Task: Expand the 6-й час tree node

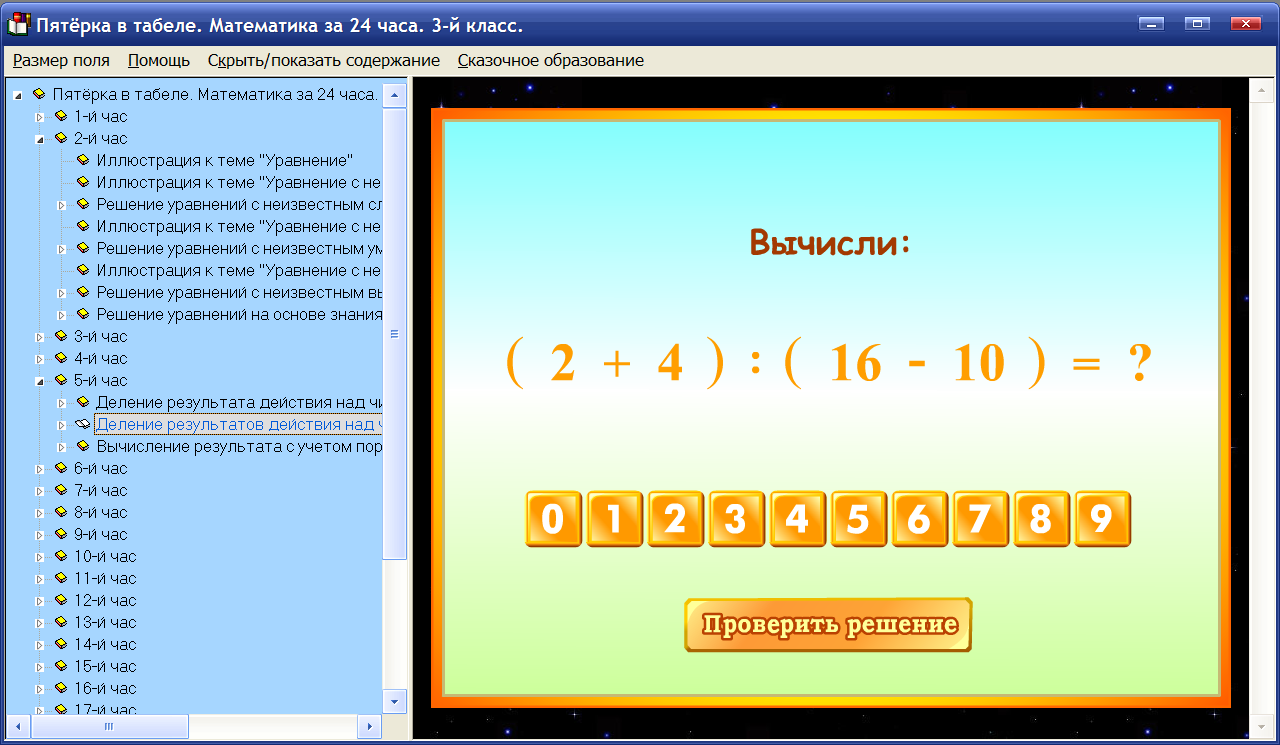Action: [40, 469]
